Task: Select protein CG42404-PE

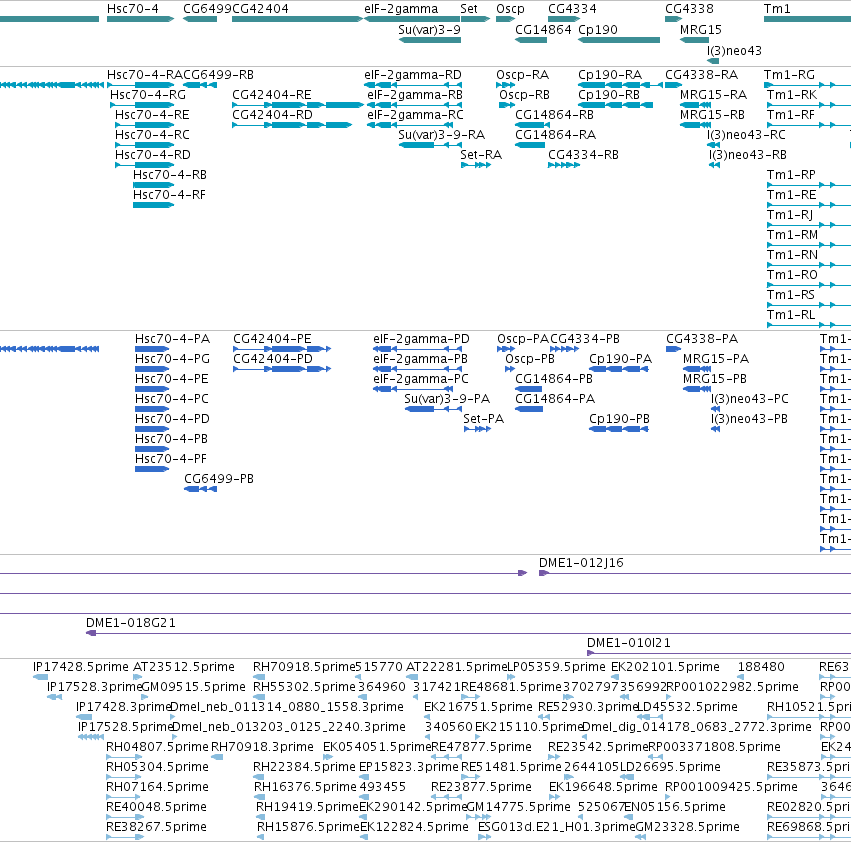Action: pyautogui.click(x=272, y=339)
